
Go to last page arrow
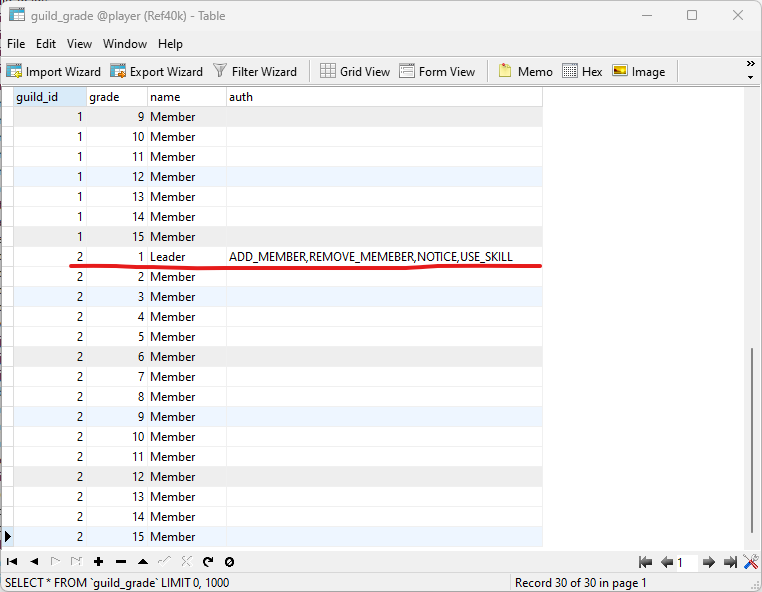(x=730, y=562)
